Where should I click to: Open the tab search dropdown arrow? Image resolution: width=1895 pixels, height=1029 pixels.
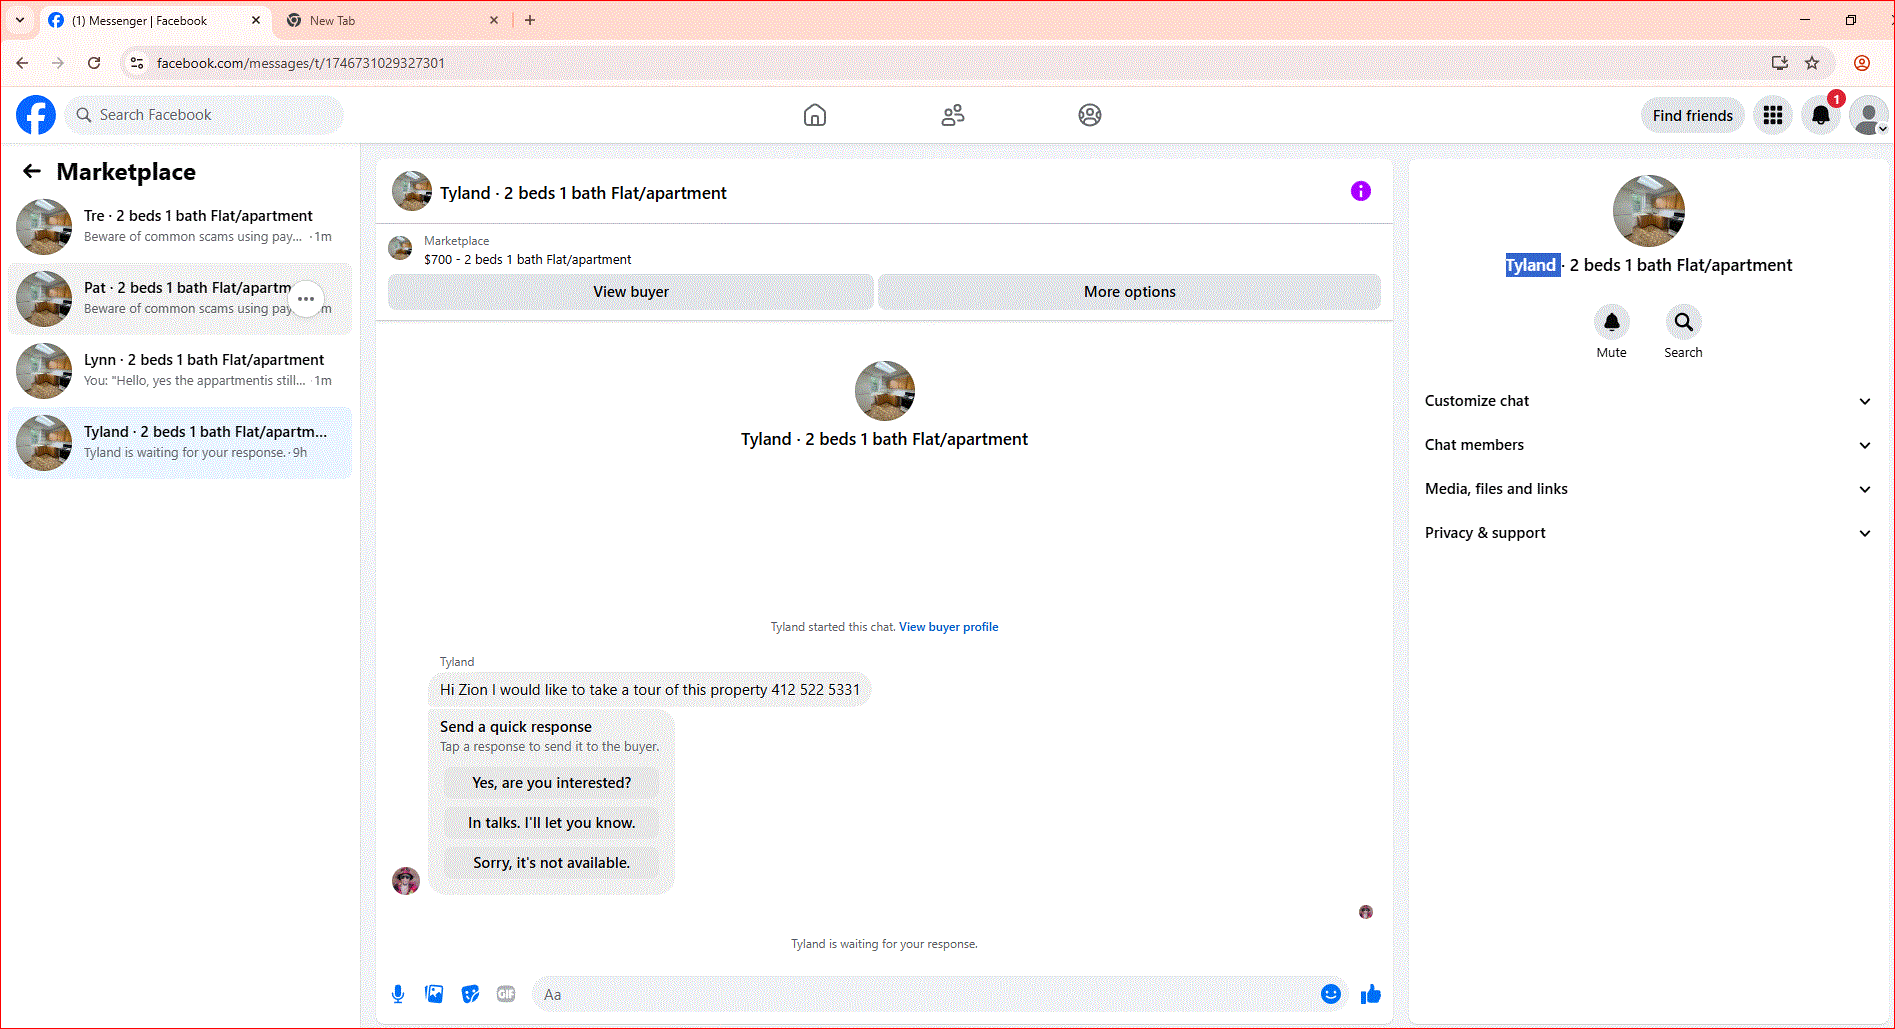[x=20, y=20]
